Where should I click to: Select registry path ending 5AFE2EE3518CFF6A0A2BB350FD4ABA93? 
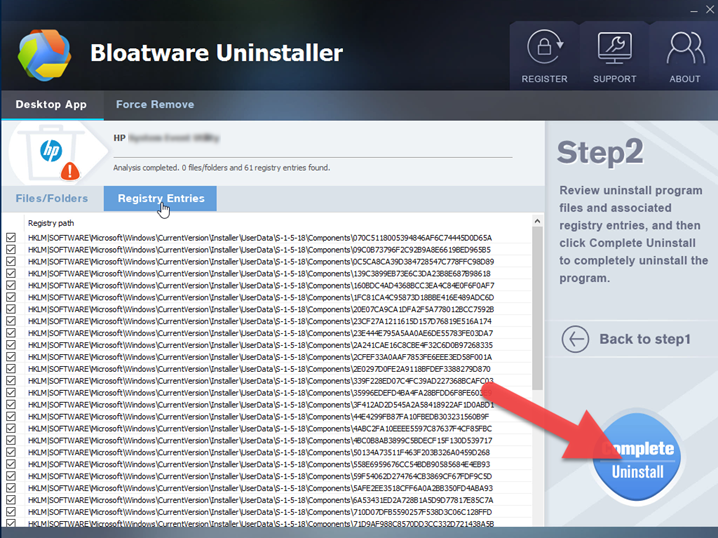click(x=260, y=488)
